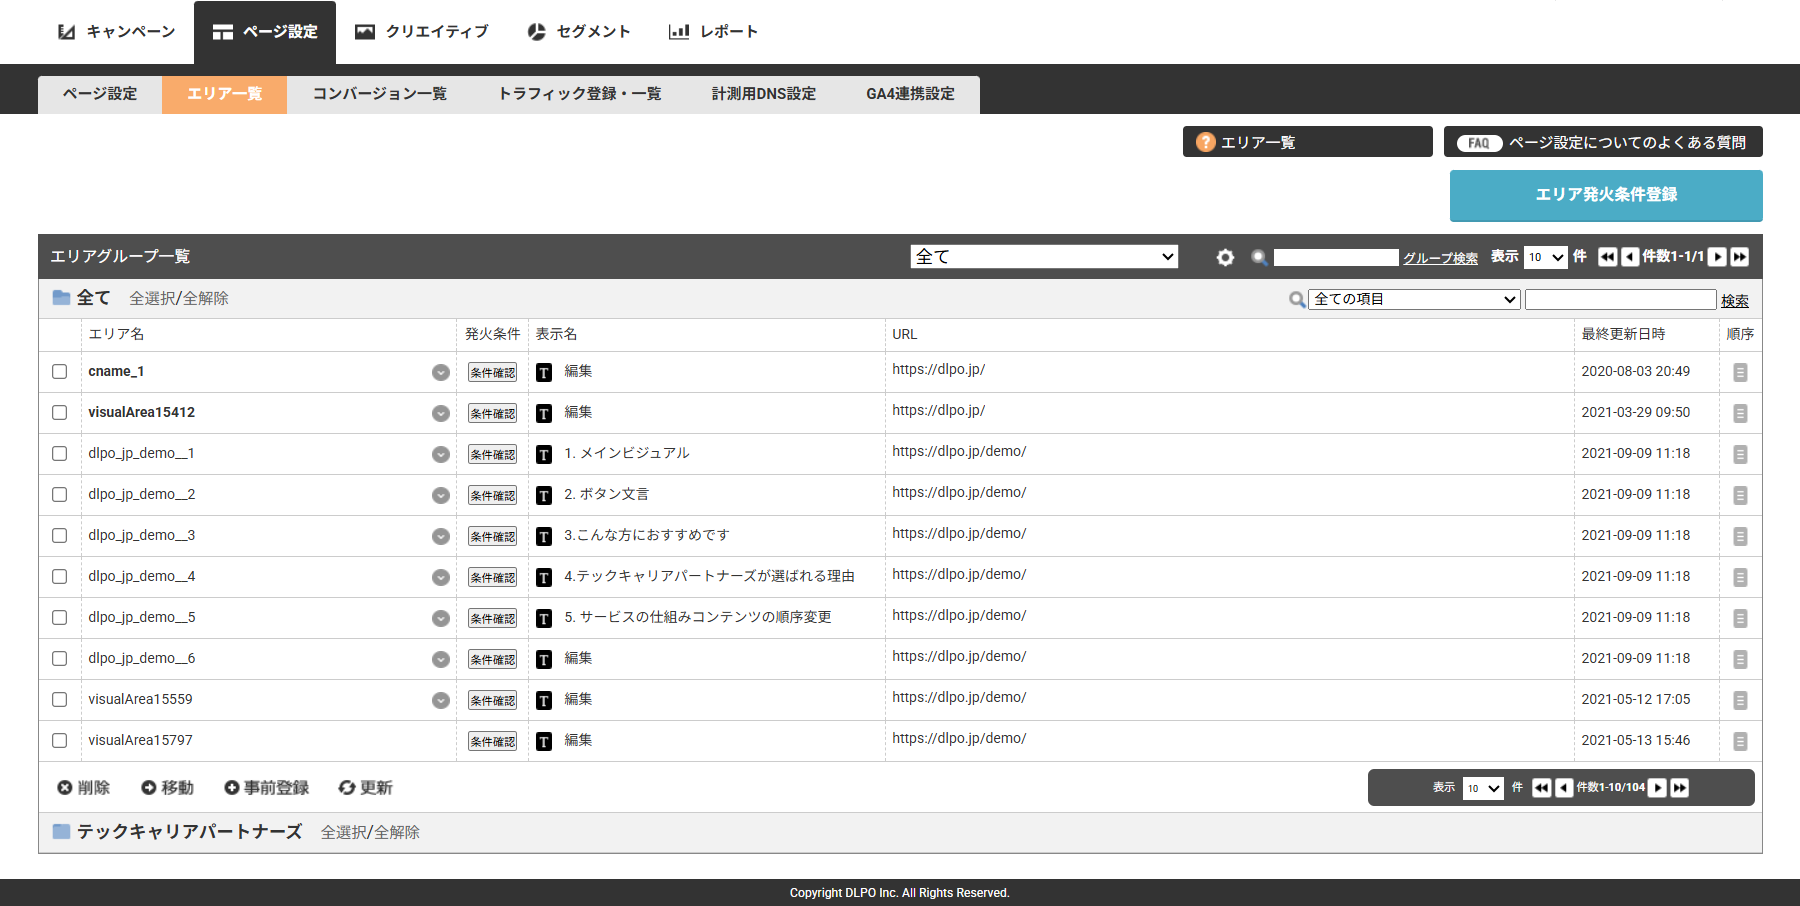Expand the arrow menu beside dlpo_jp_demo__1
Screen dimensions: 1800x906
(441, 454)
